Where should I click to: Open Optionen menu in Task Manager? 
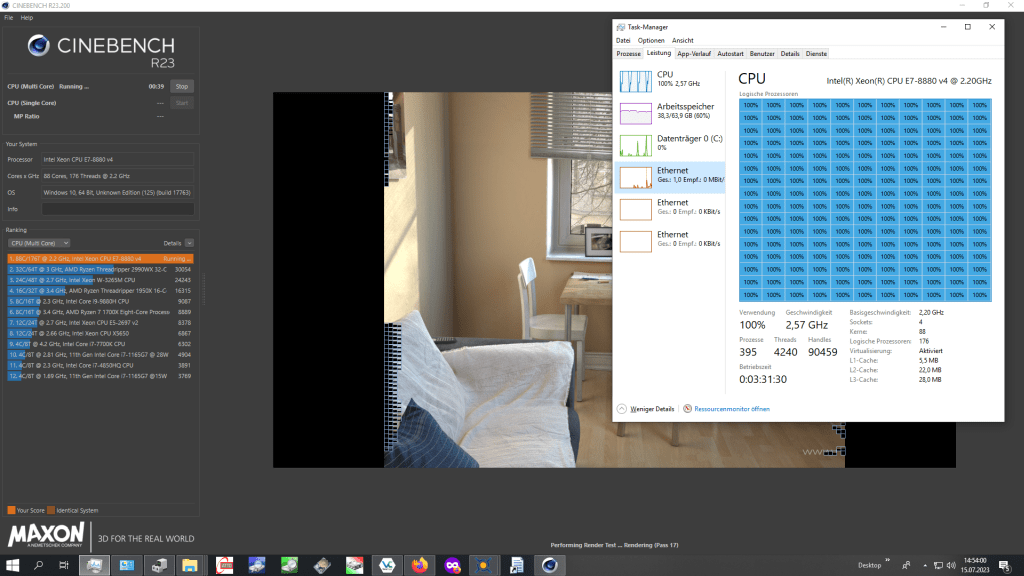click(x=651, y=40)
